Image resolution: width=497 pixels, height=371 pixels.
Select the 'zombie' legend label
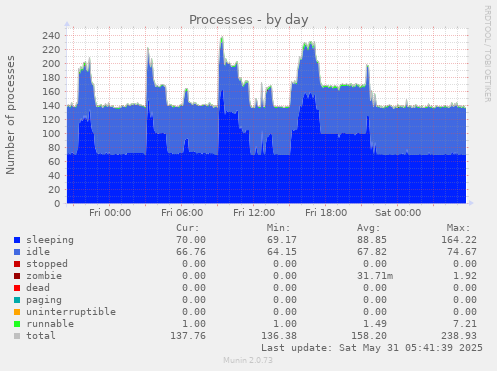coord(44,276)
